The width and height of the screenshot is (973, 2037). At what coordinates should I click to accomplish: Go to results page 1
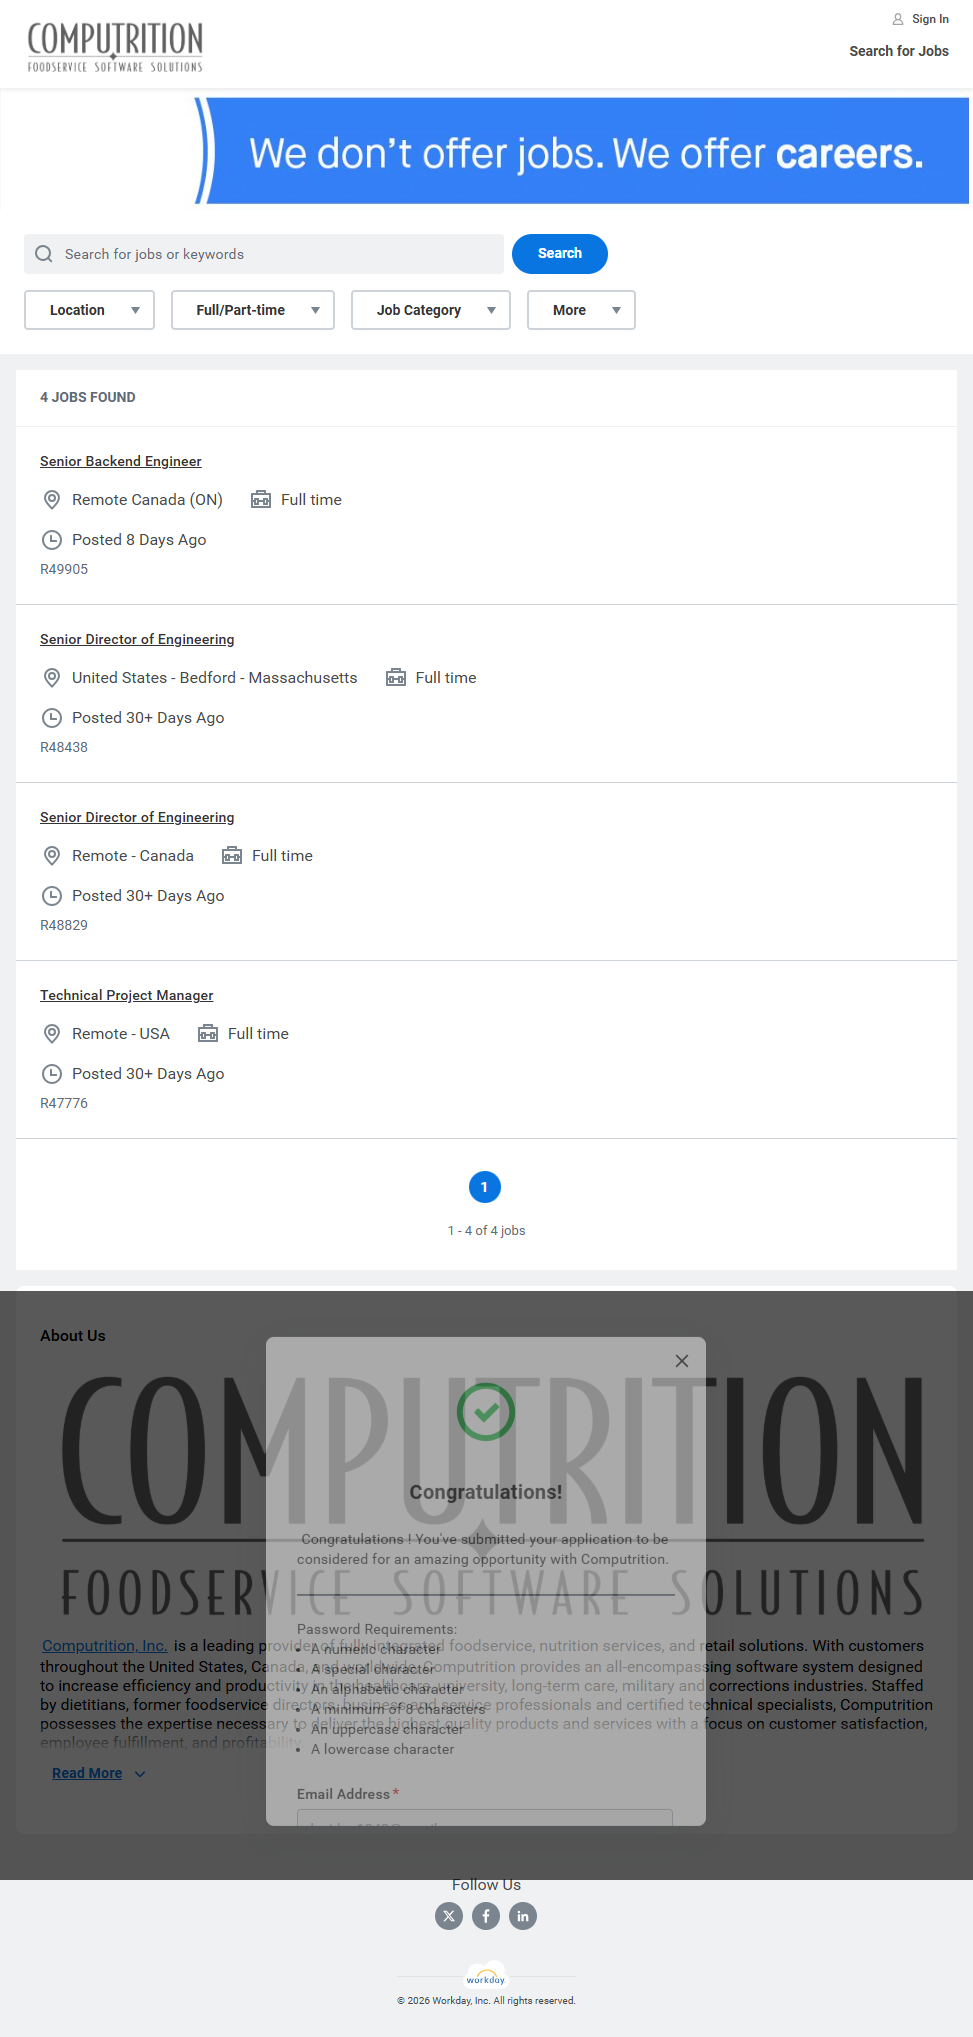485,1187
